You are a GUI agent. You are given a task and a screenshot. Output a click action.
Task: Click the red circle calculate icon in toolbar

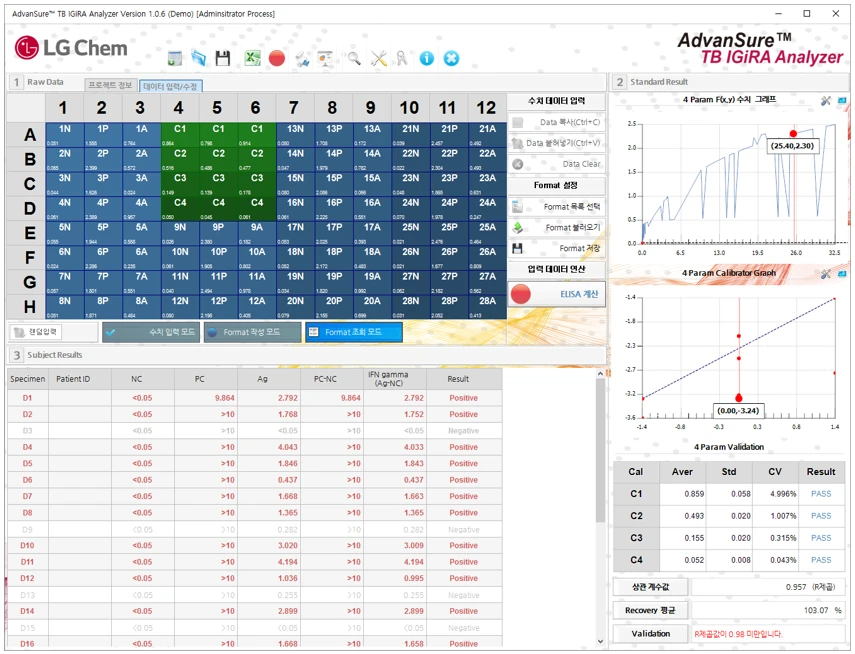point(277,58)
